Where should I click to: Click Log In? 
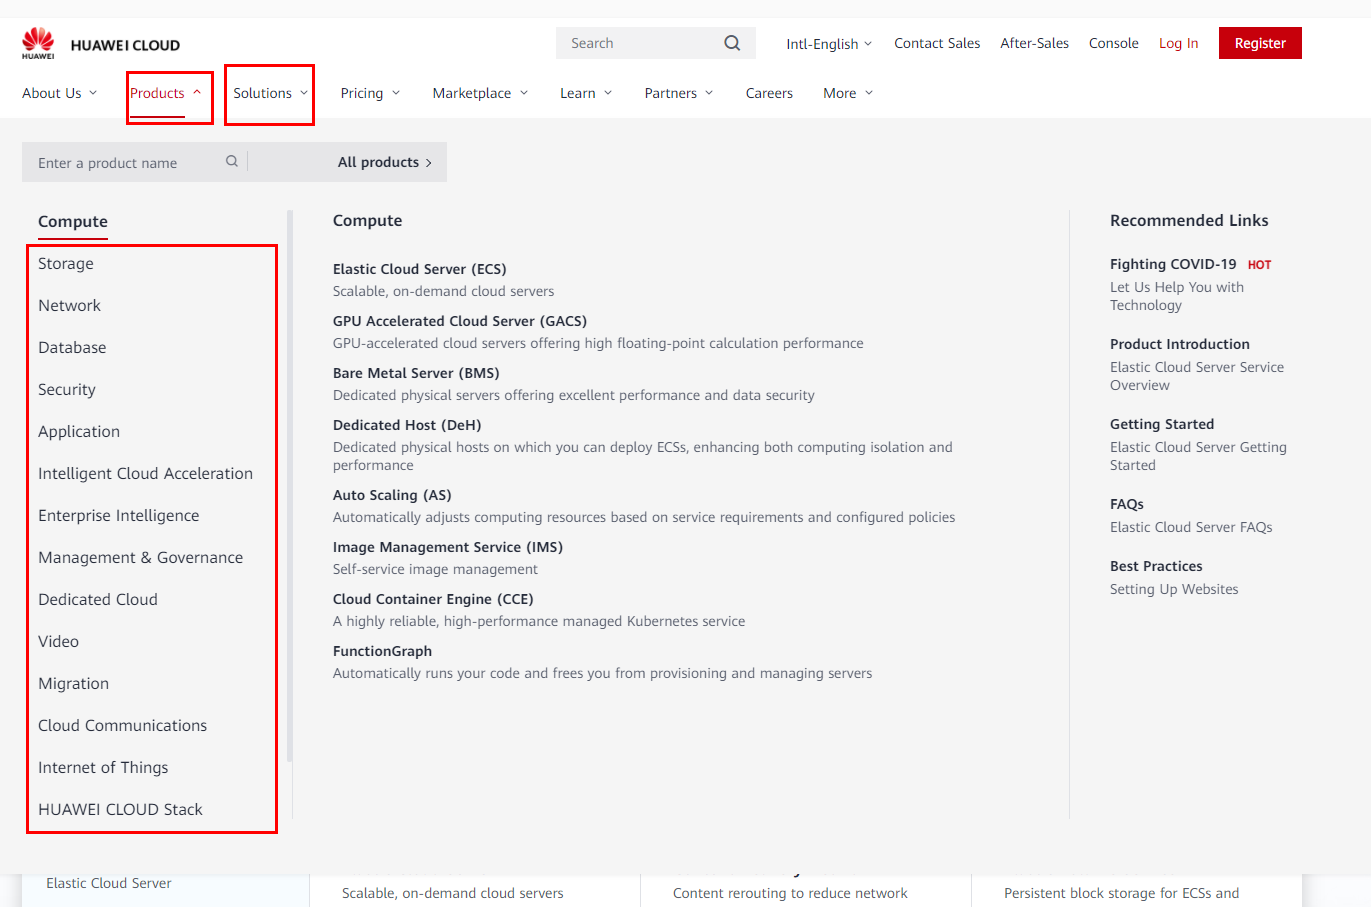point(1178,43)
